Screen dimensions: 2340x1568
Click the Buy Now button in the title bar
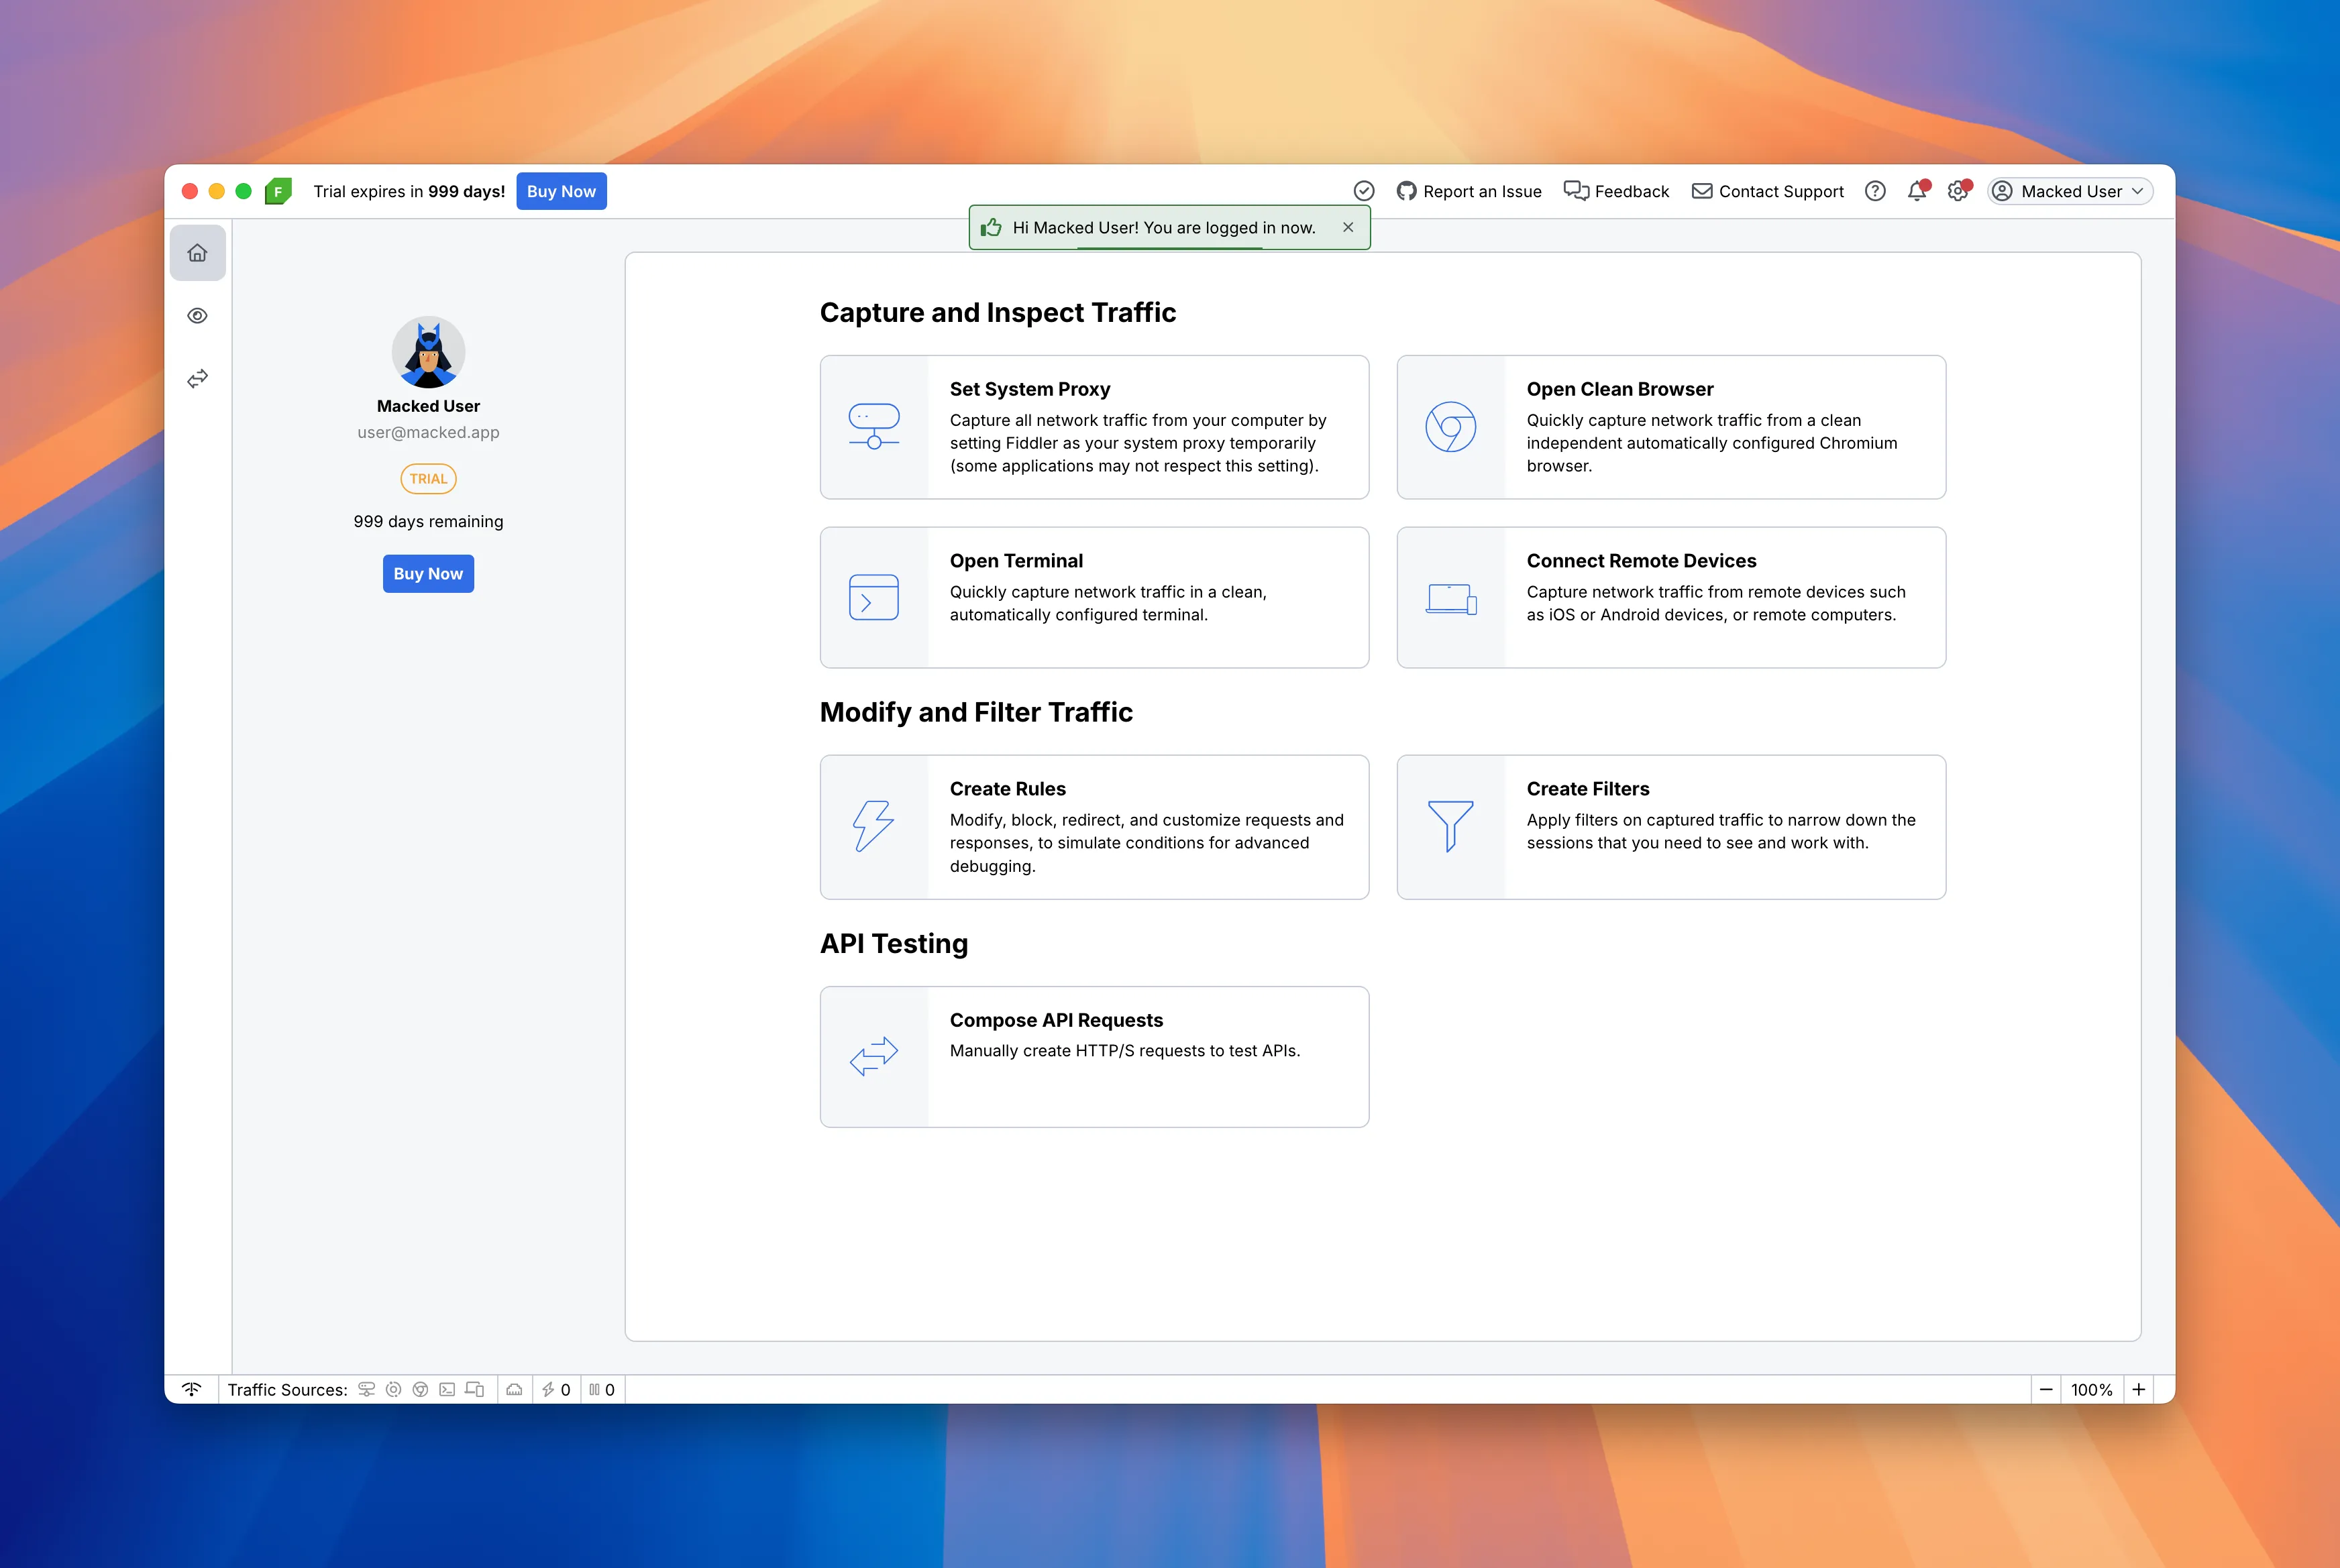[x=561, y=190]
